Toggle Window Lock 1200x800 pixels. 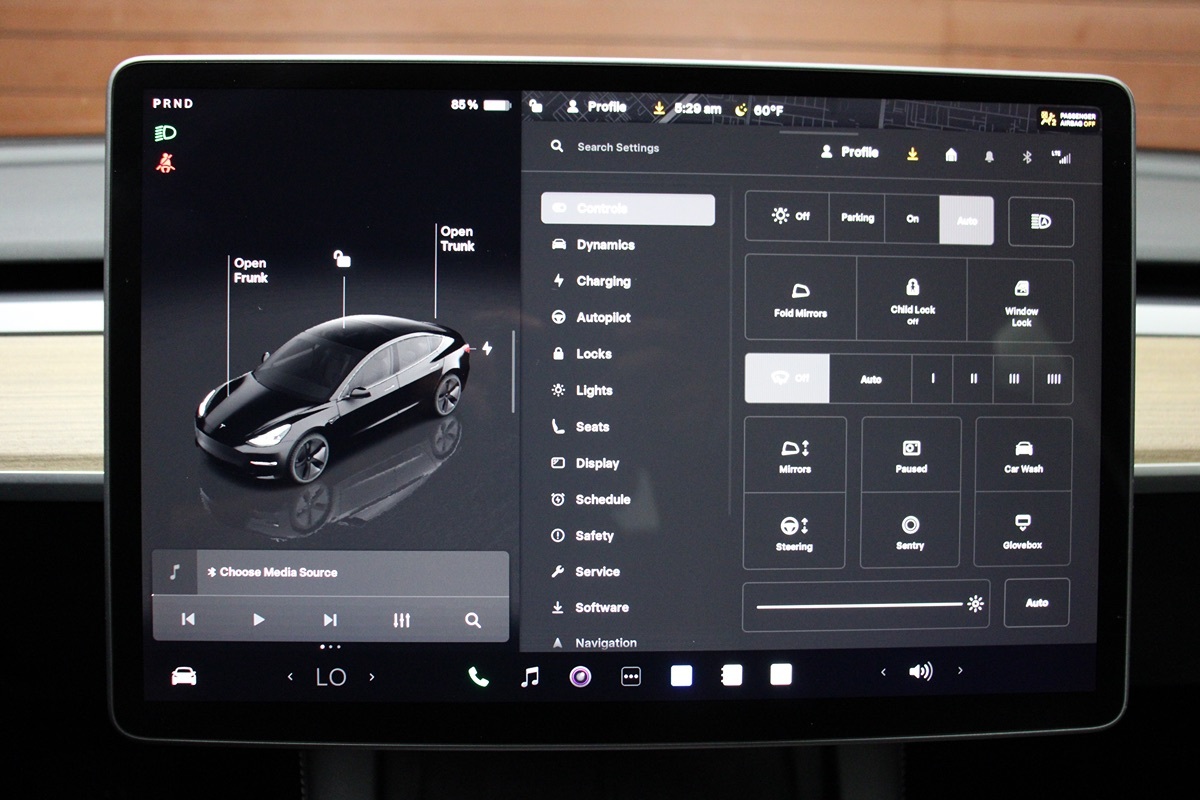1021,300
